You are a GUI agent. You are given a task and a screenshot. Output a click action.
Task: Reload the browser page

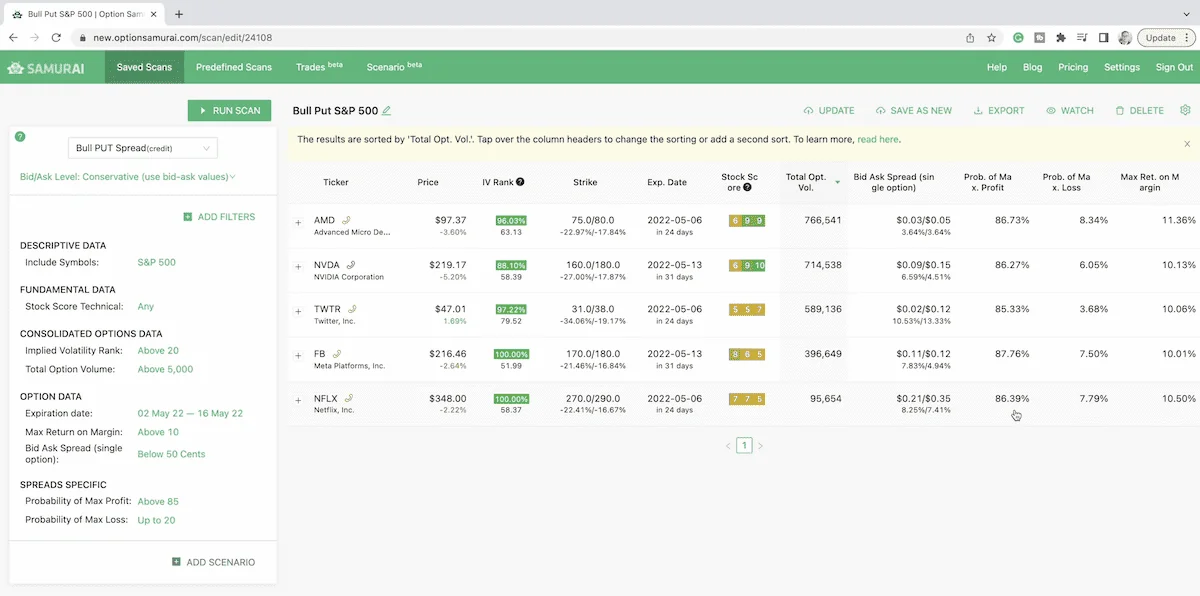click(x=56, y=38)
